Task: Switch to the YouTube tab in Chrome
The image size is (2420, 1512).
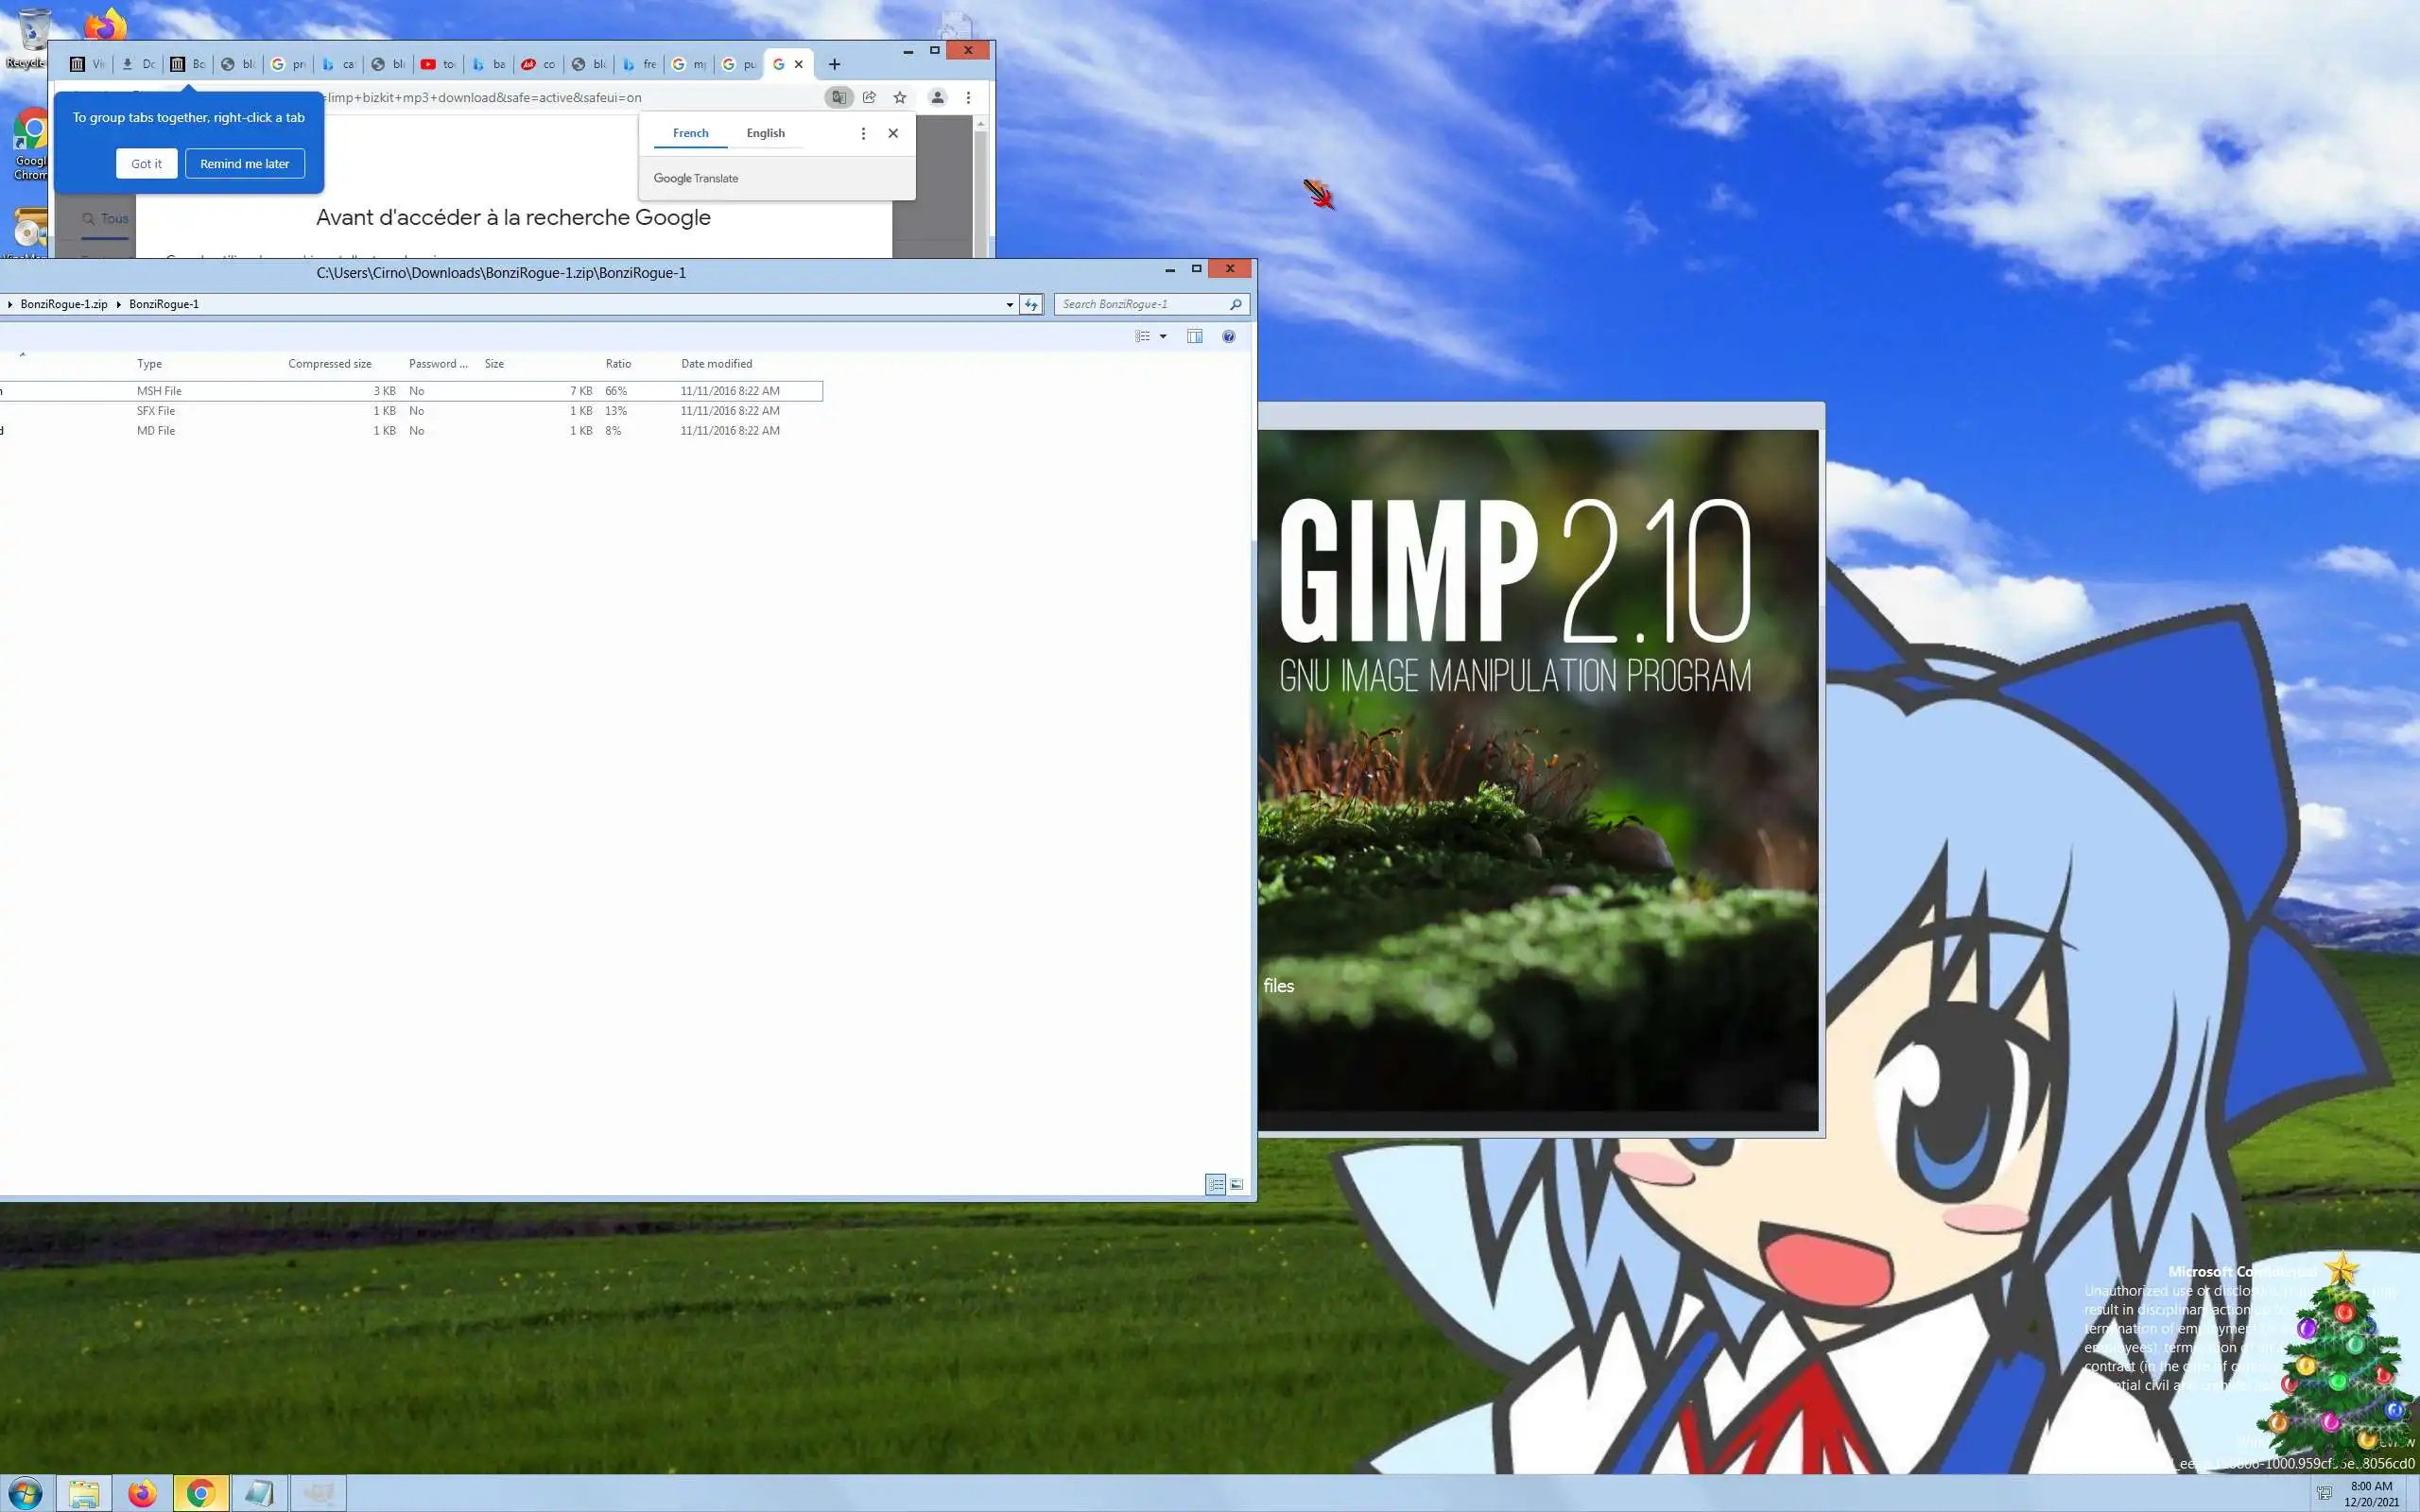Action: 437,64
